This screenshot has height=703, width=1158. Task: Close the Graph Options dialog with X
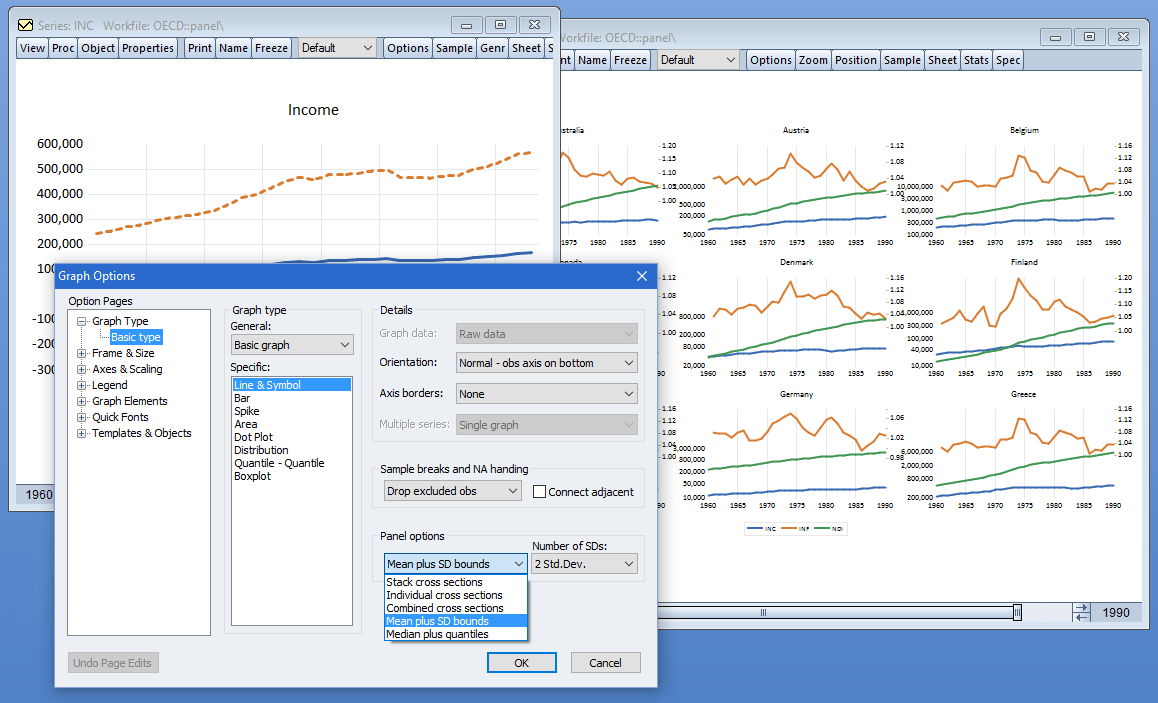642,275
